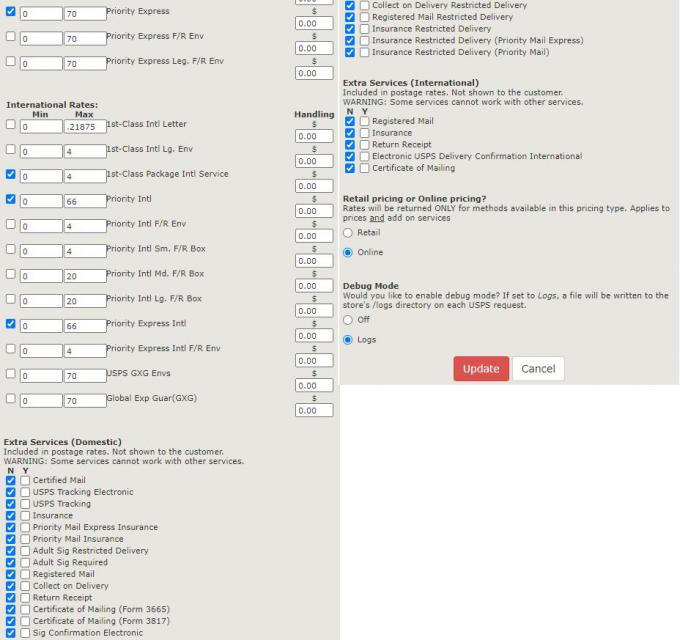The image size is (680, 640).
Task: Check Y for international Certificate of Mailing
Action: [x=364, y=168]
